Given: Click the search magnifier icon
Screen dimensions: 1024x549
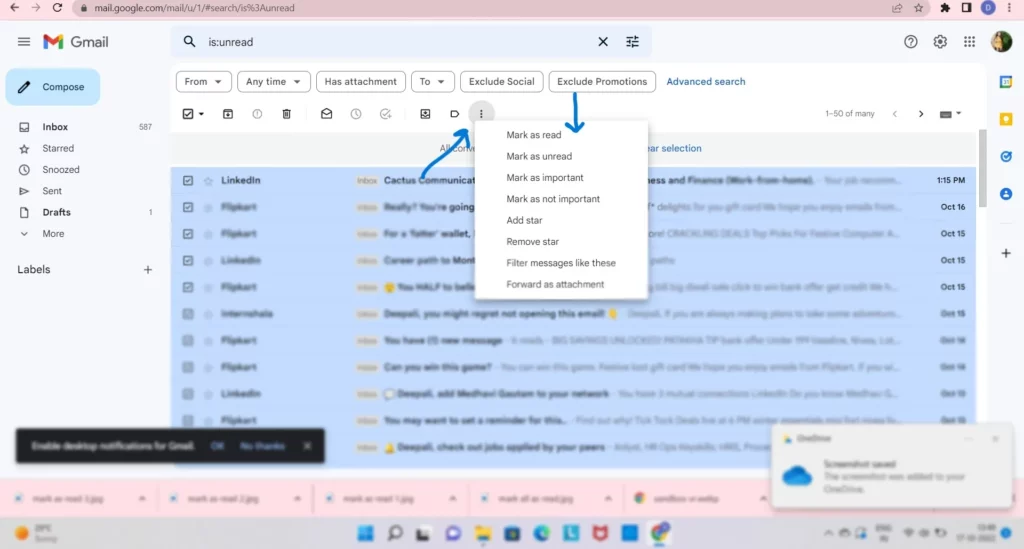Looking at the screenshot, I should point(189,42).
